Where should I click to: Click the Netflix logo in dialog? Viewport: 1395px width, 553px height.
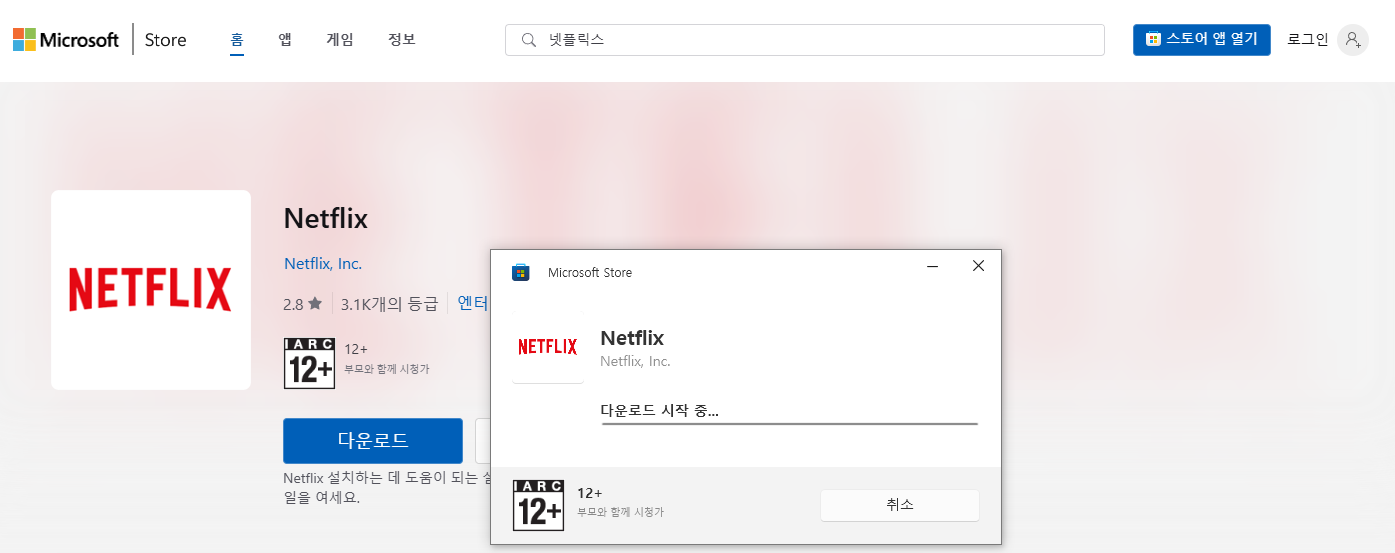pyautogui.click(x=548, y=347)
